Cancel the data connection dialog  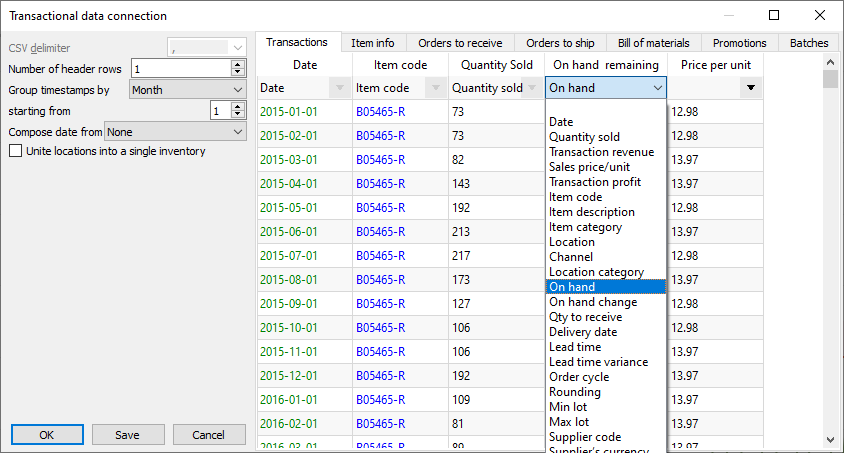click(x=209, y=435)
